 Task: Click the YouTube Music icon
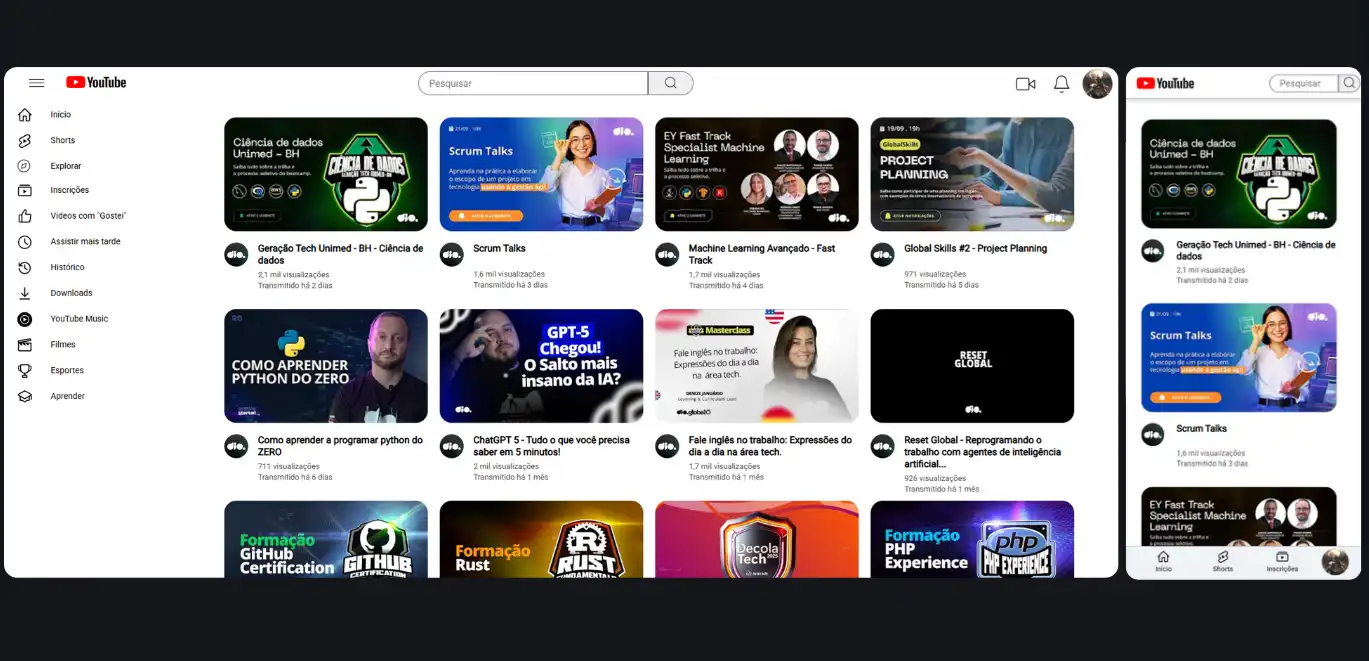[x=25, y=319]
